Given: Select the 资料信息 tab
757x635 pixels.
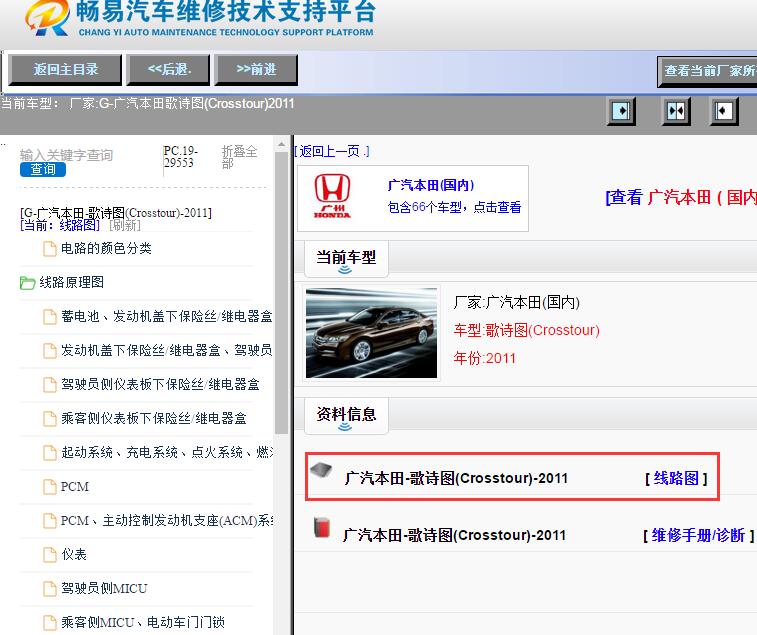Looking at the screenshot, I should point(346,416).
